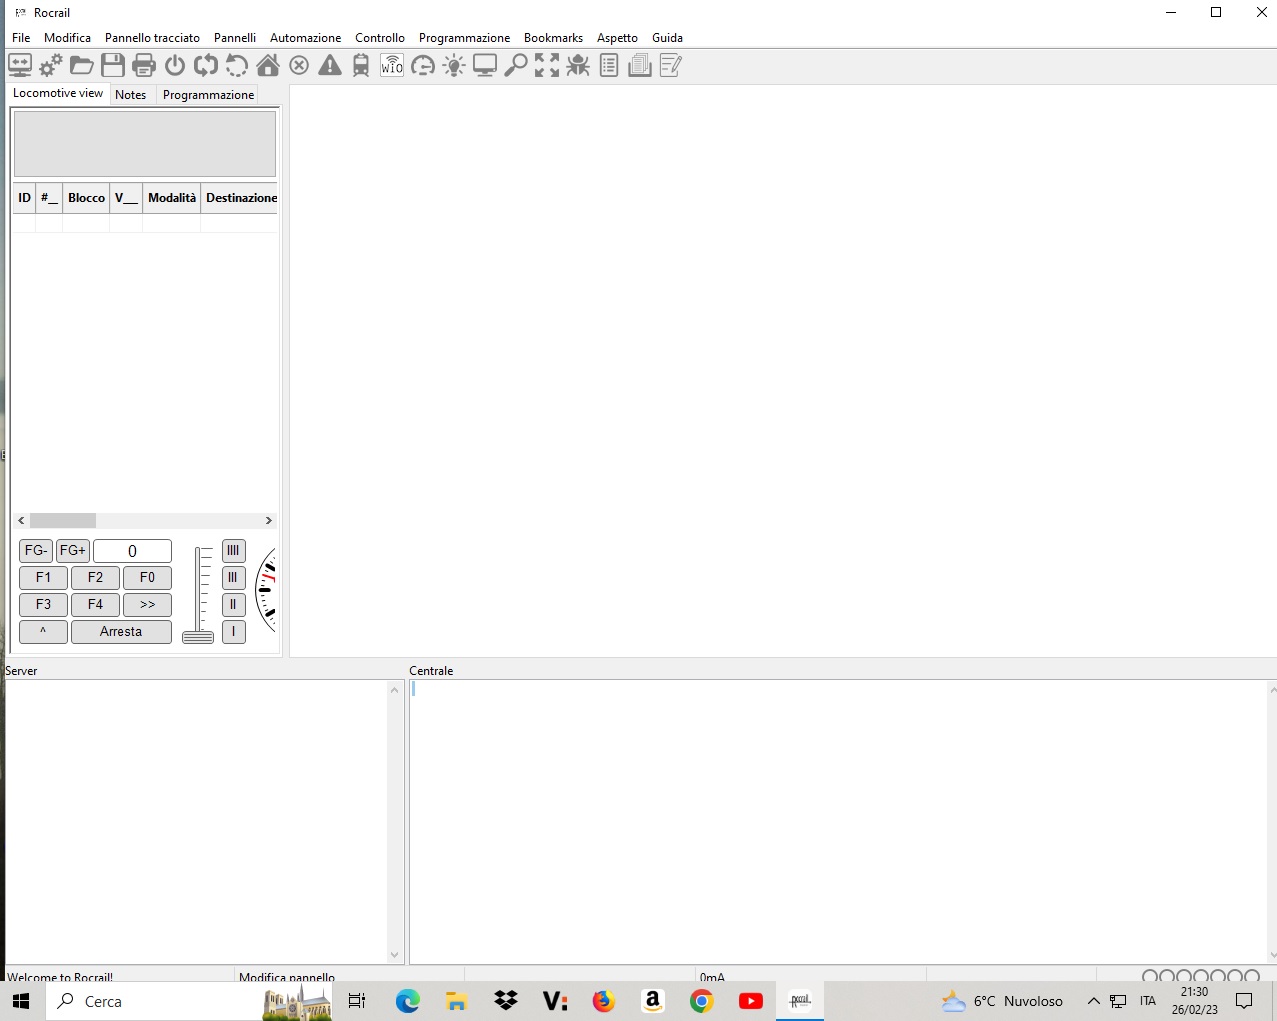Image resolution: width=1277 pixels, height=1021 pixels.
Task: Open the WIO wireless toolbar icon
Action: 392,66
